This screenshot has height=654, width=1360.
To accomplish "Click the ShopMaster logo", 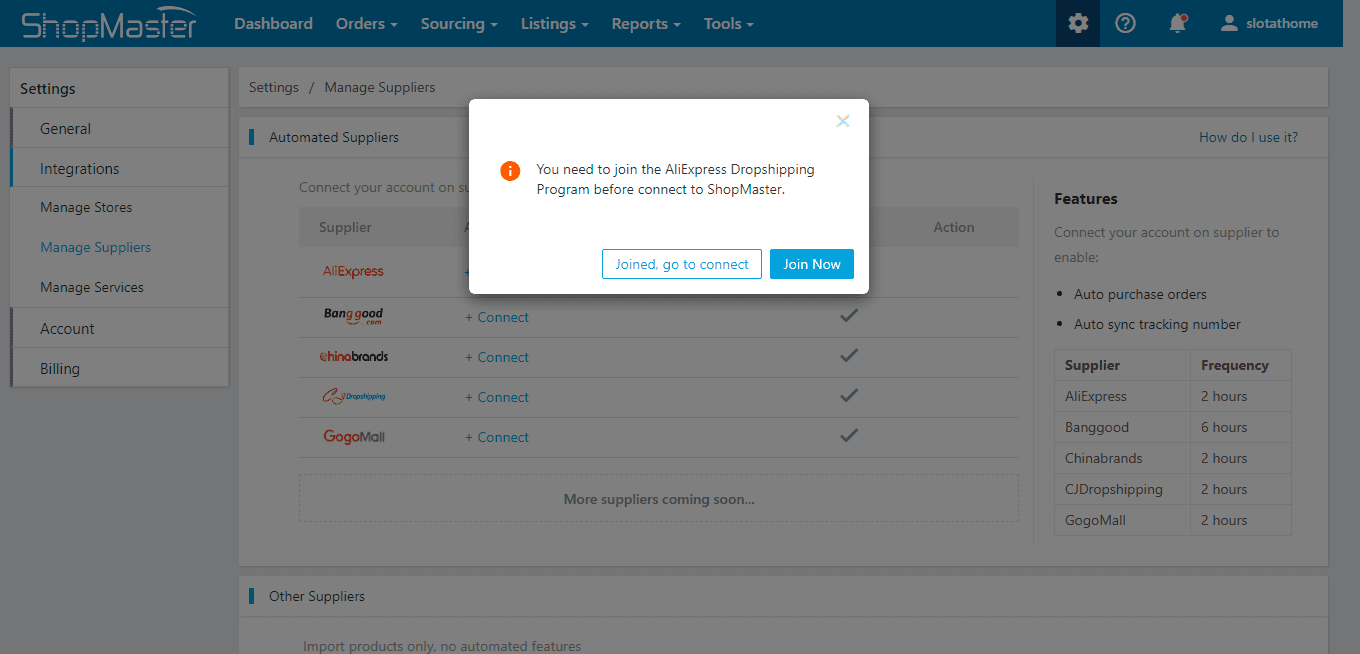I will [x=109, y=24].
